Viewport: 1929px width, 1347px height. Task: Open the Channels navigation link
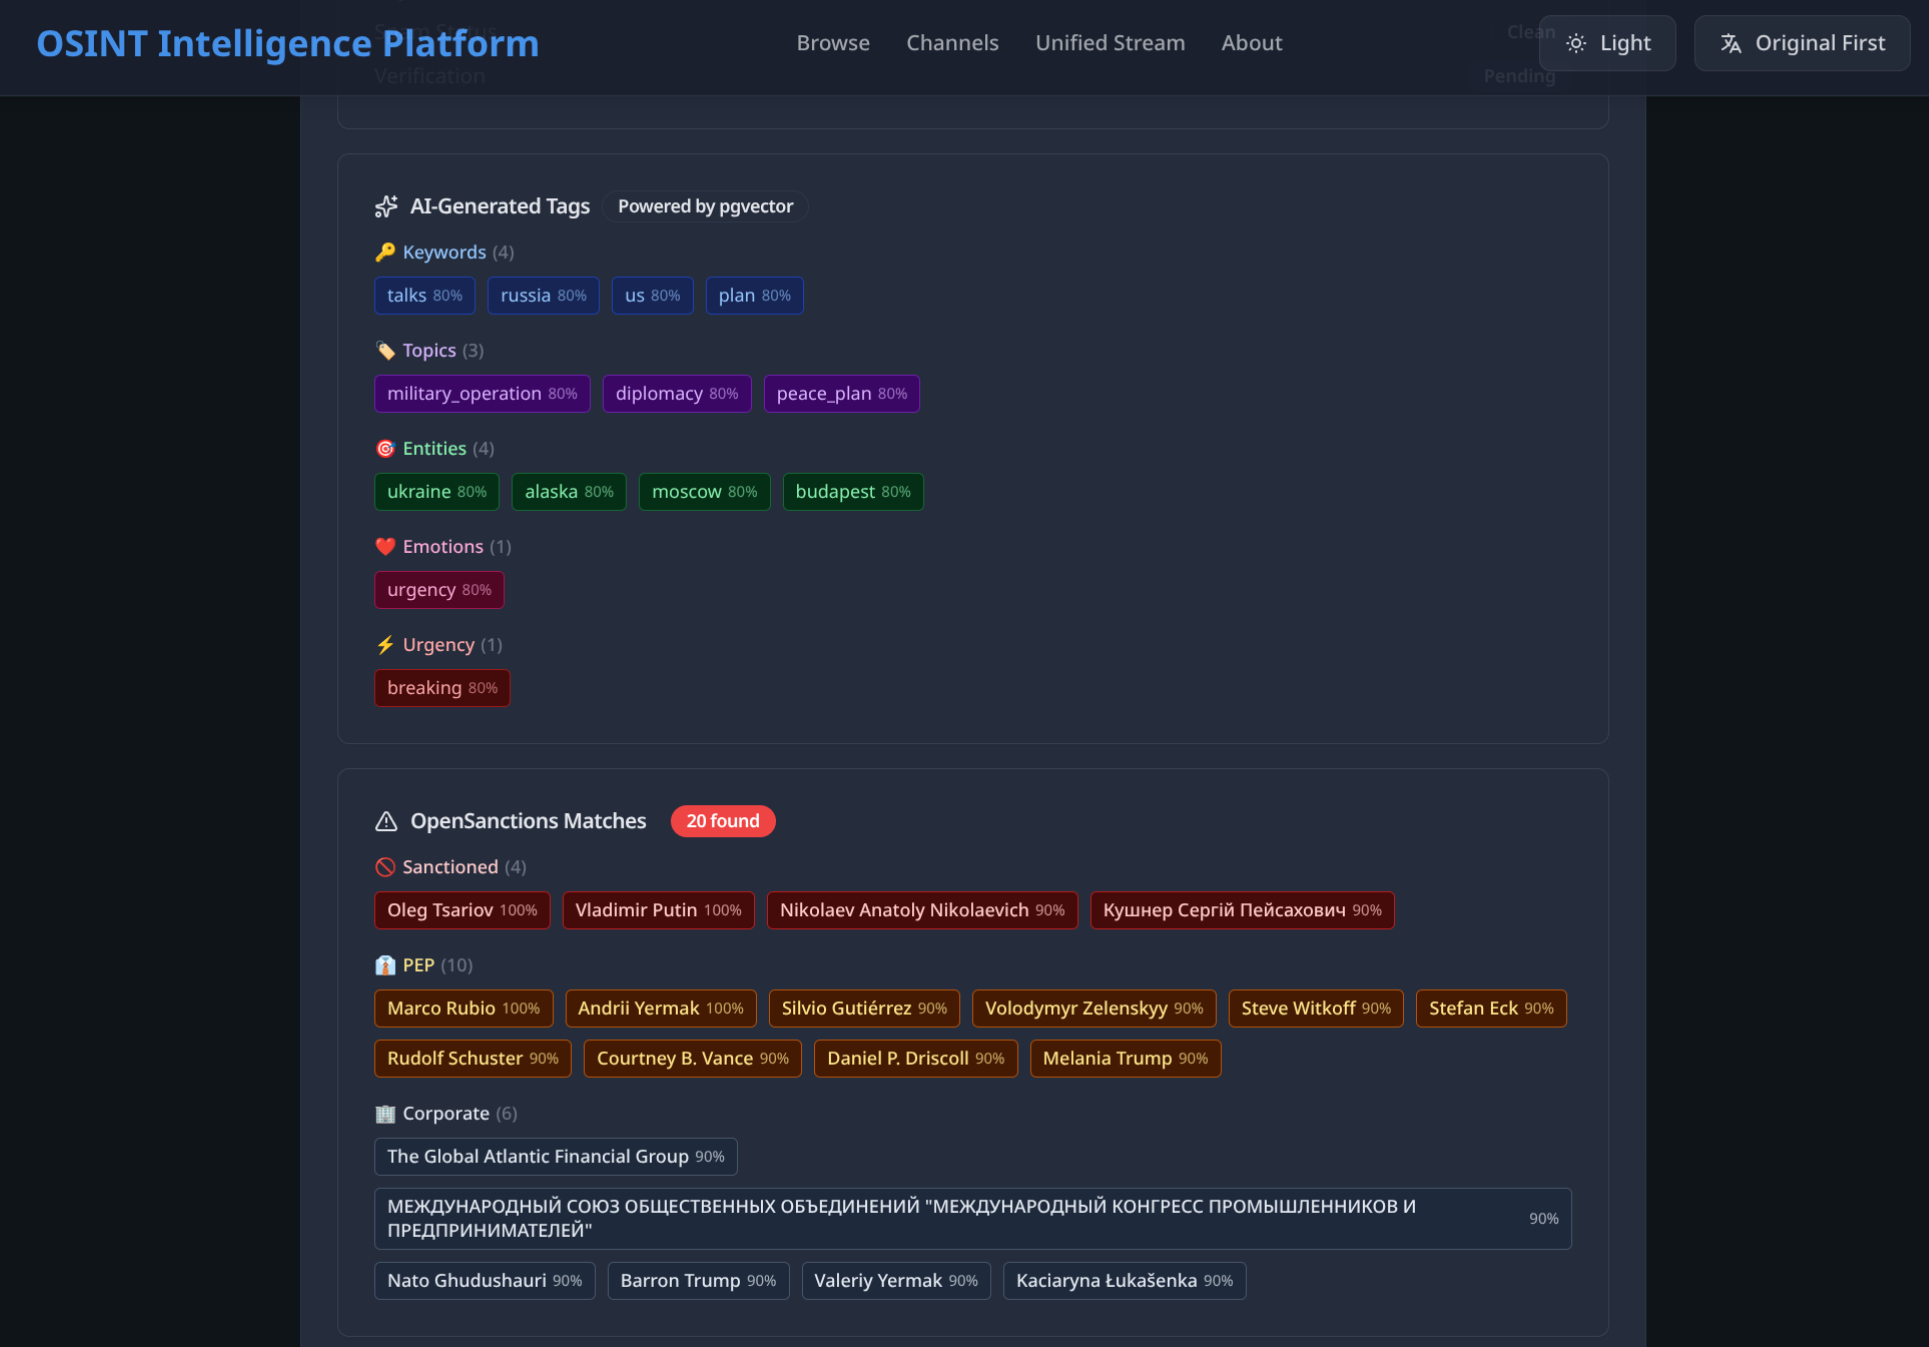951,43
